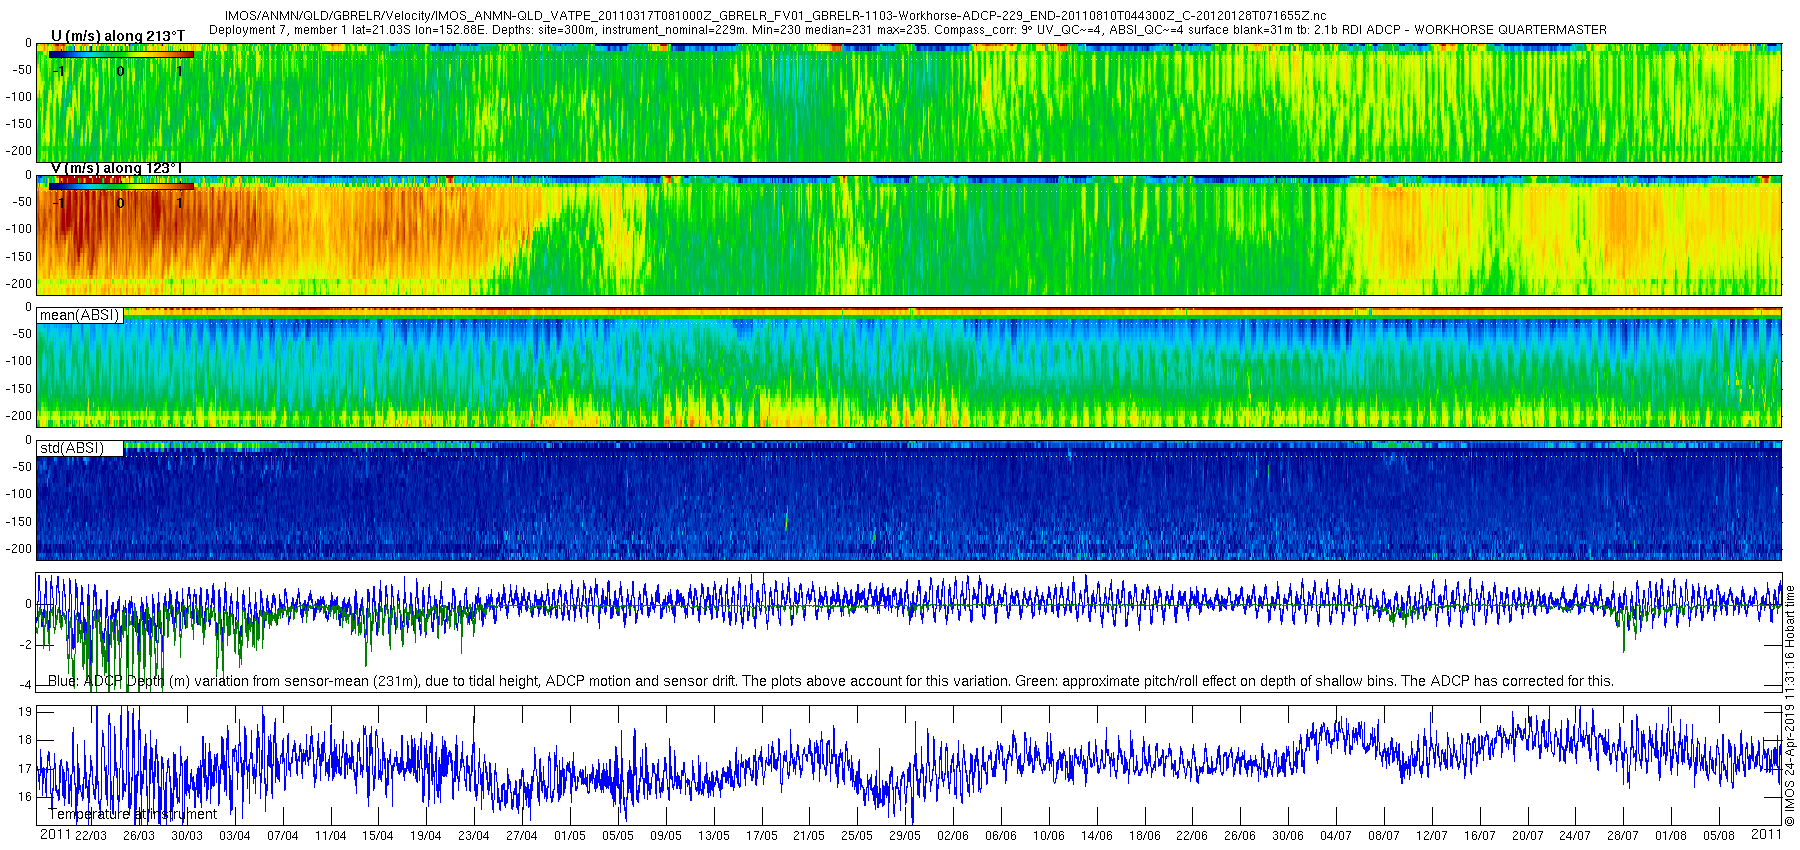Screen dimensions: 1800x850
Task: Click the '13/05' date tick
Action: 714,836
